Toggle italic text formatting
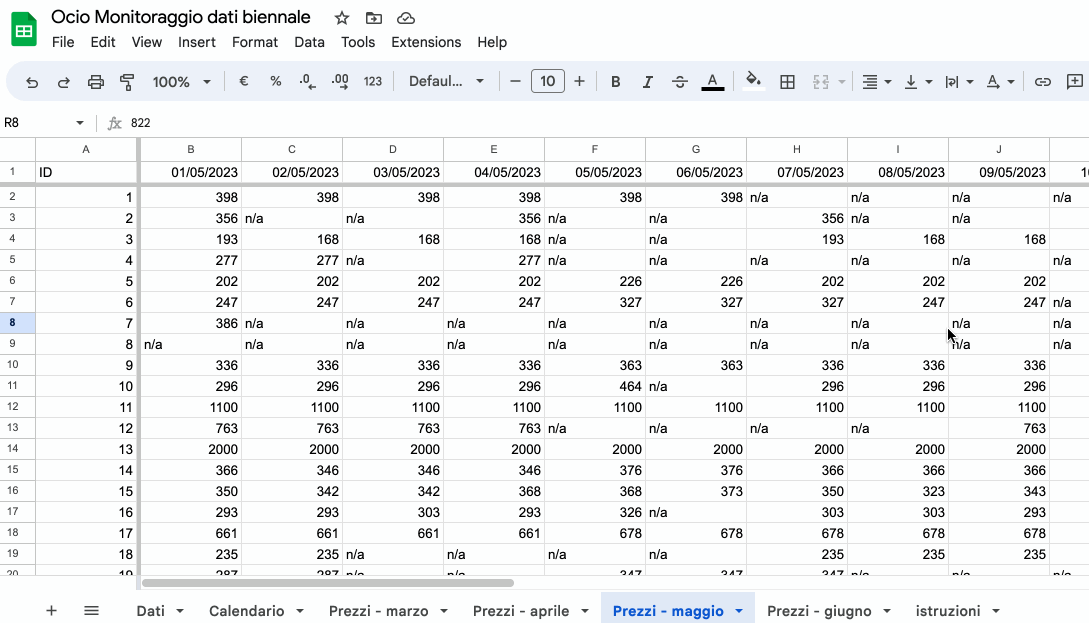1089x623 pixels. point(647,82)
